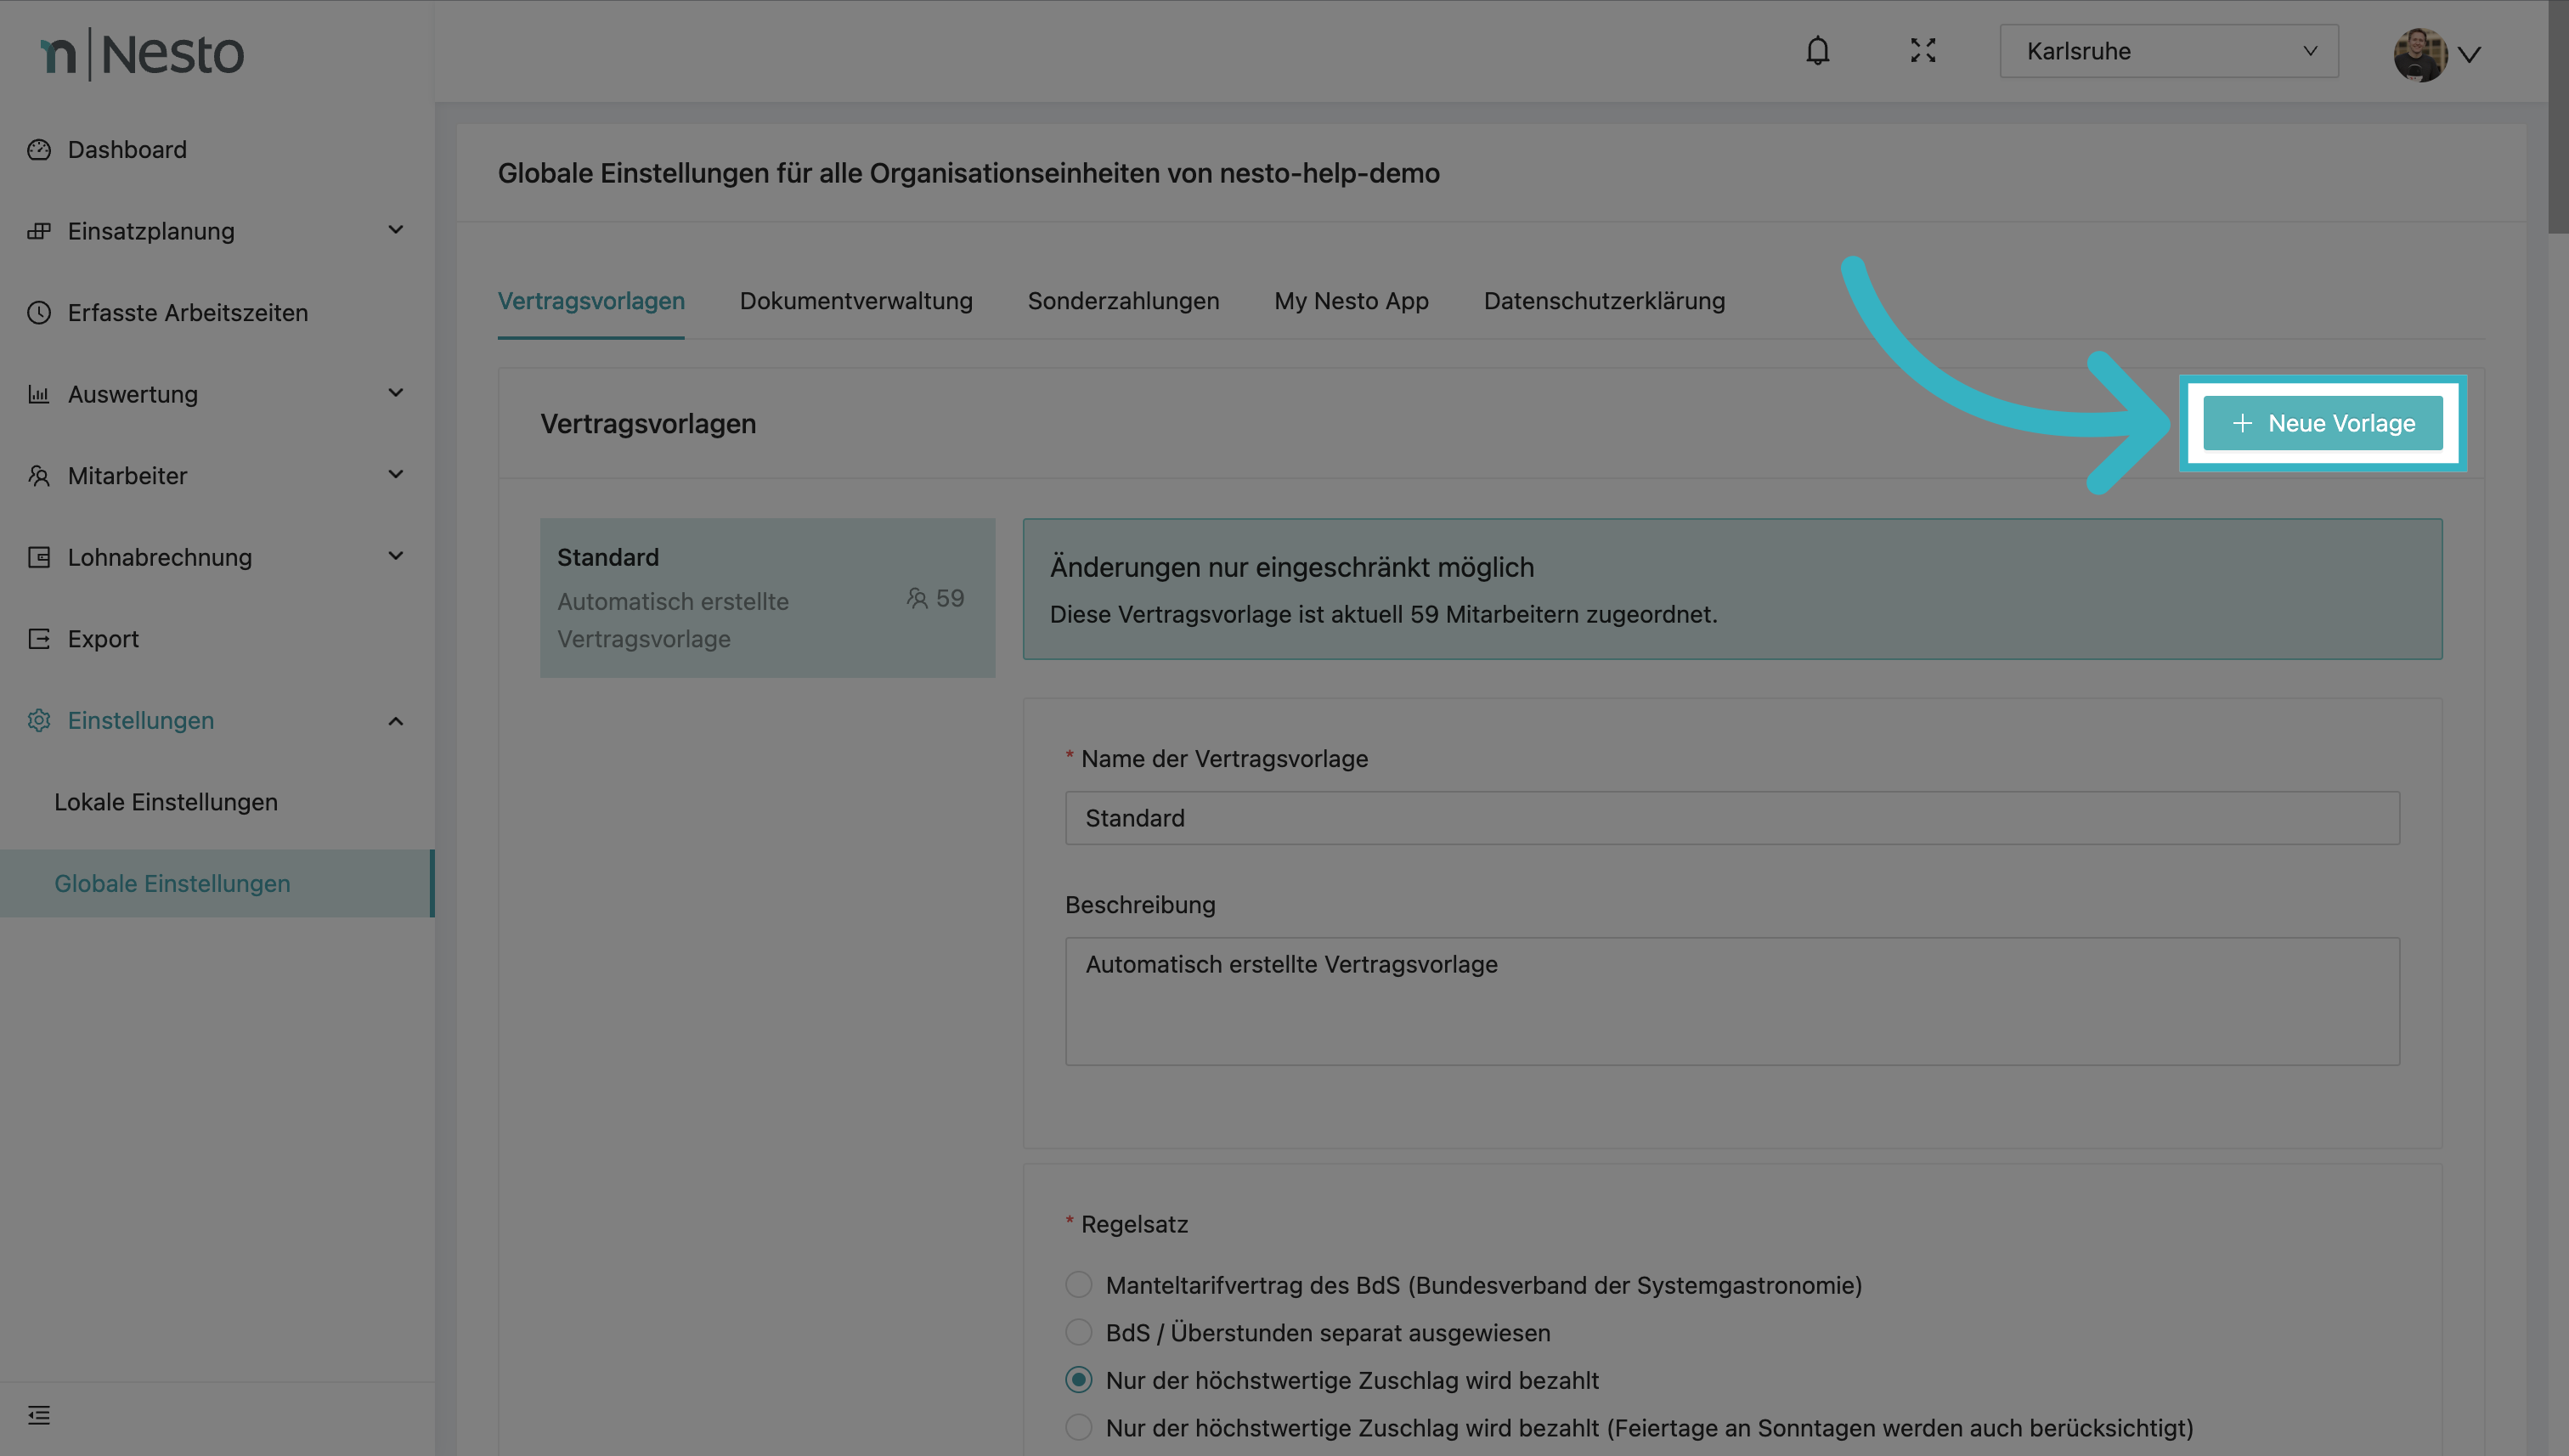Viewport: 2569px width, 1456px height.
Task: Click the Erfasste Arbeitszeiten clock icon
Action: click(39, 313)
